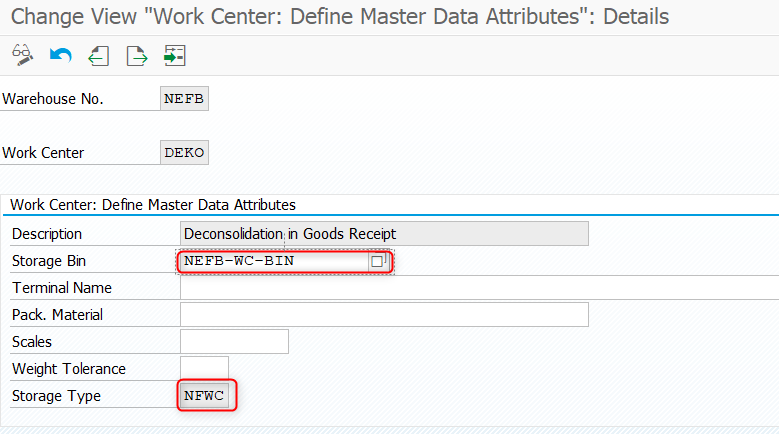Click the Work Center DEKO field
The image size is (779, 434).
pos(184,152)
